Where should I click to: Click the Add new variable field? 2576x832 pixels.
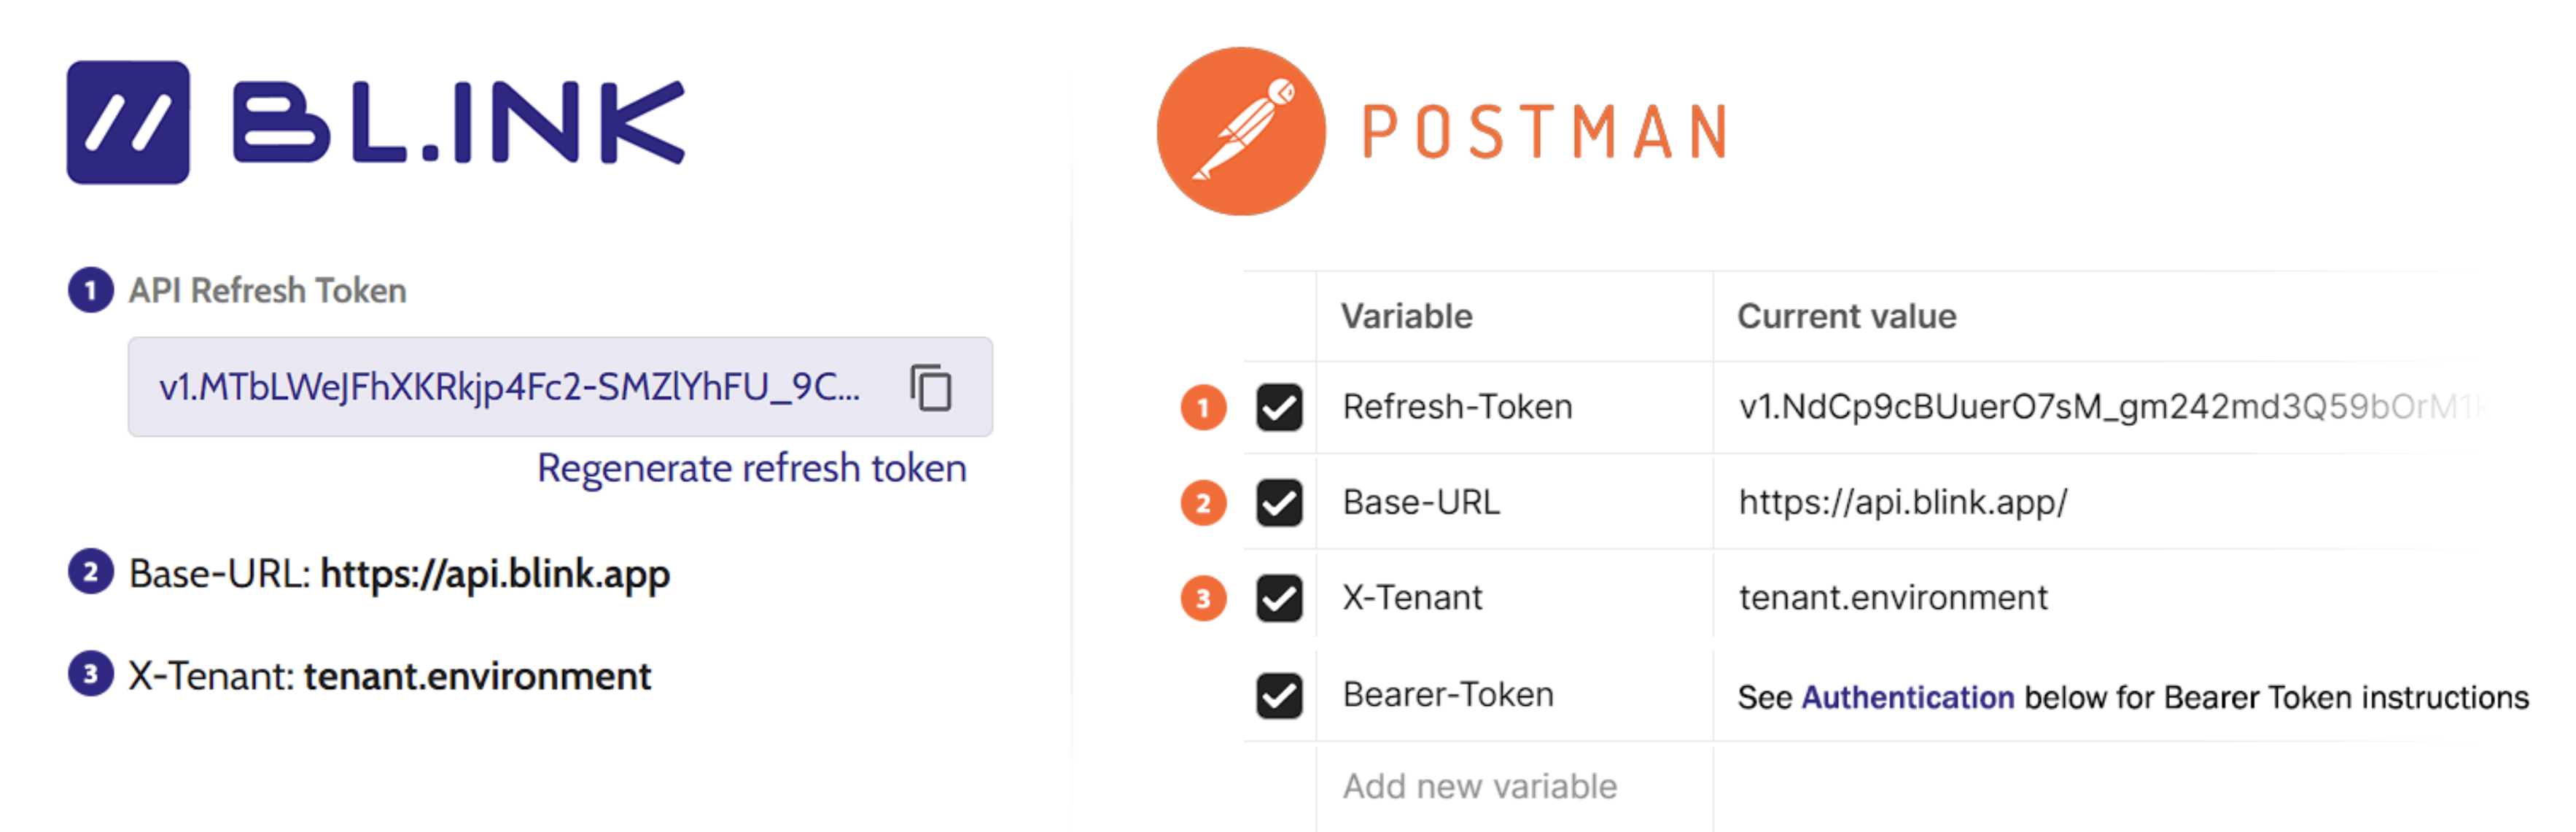point(1479,786)
